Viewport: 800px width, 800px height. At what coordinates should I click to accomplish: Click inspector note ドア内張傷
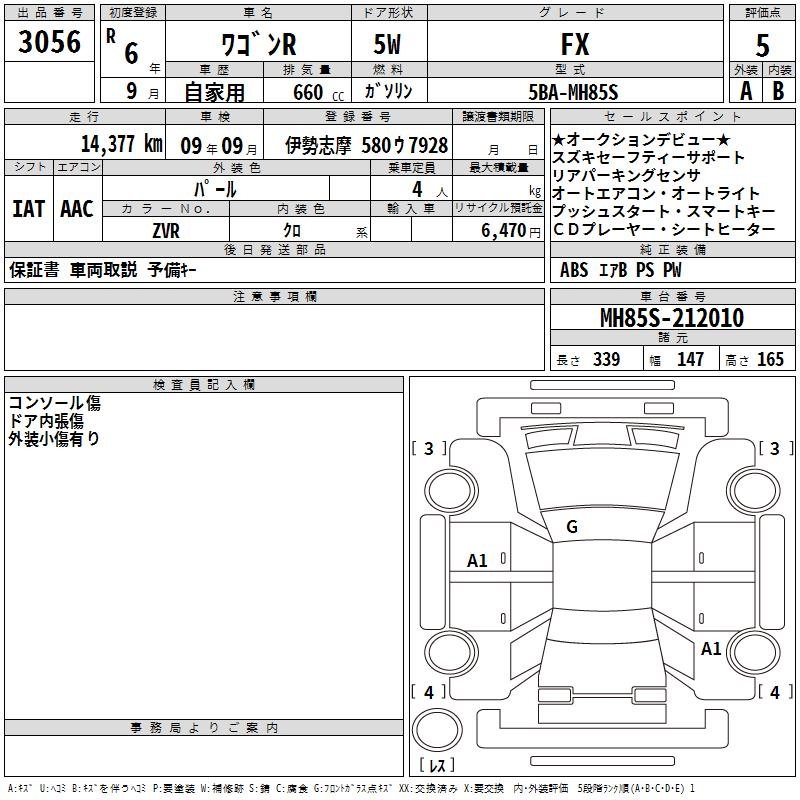[x=46, y=421]
